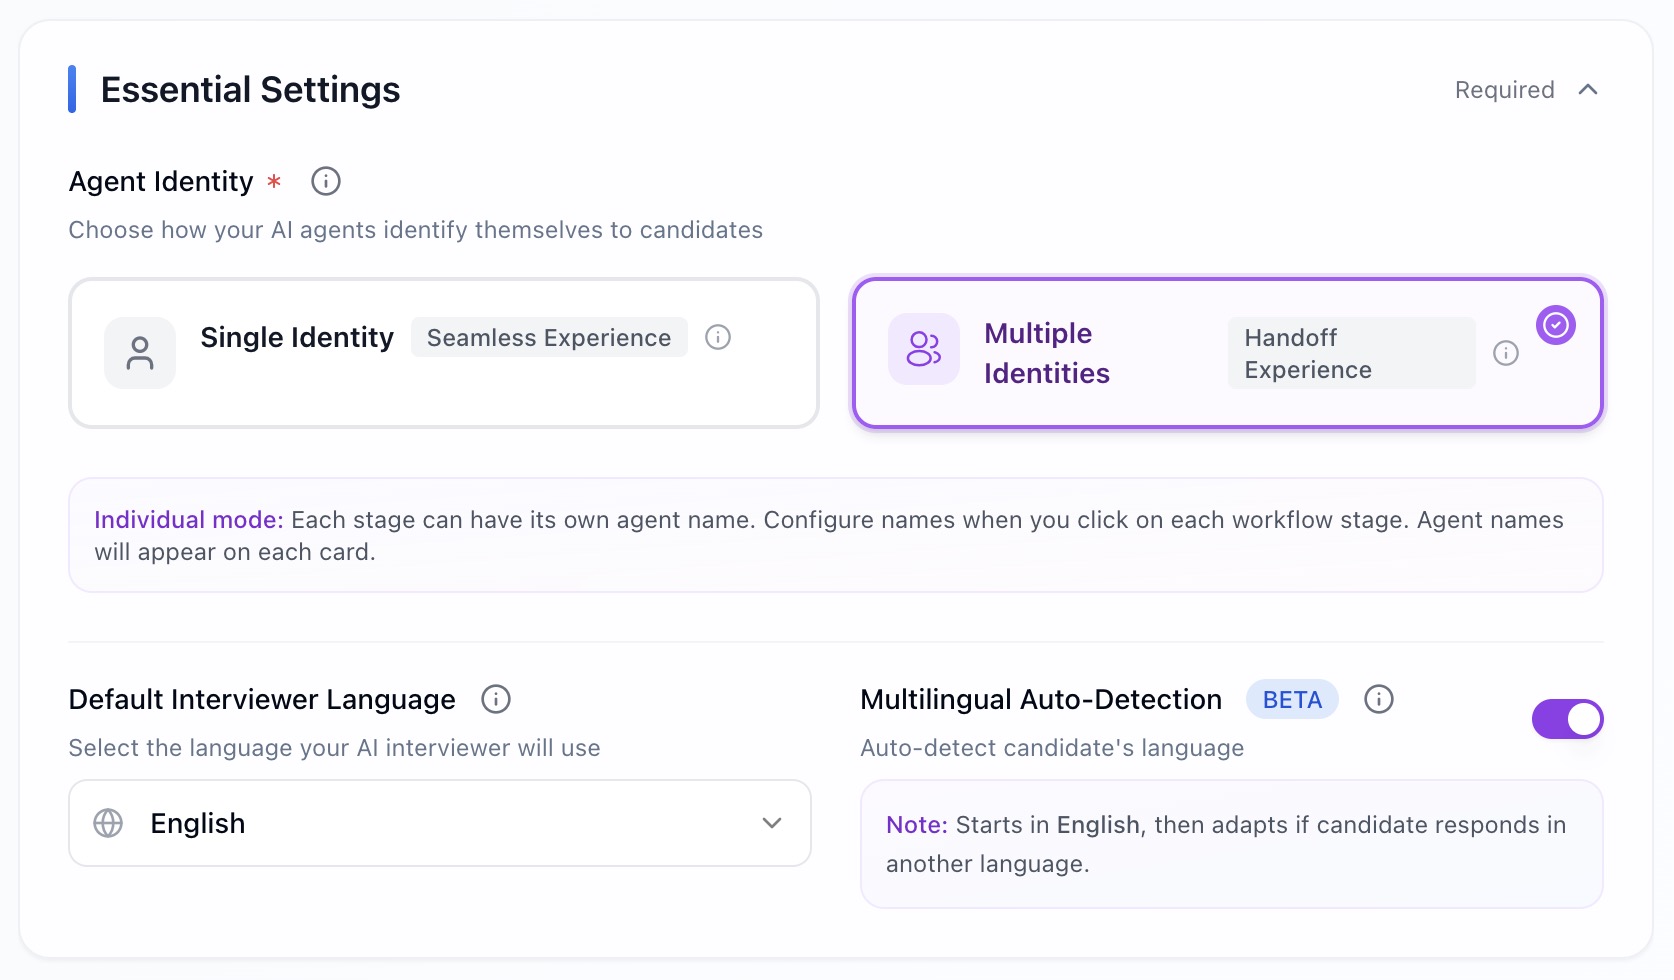Image resolution: width=1674 pixels, height=980 pixels.
Task: Click the globe icon in language field
Action: click(108, 823)
